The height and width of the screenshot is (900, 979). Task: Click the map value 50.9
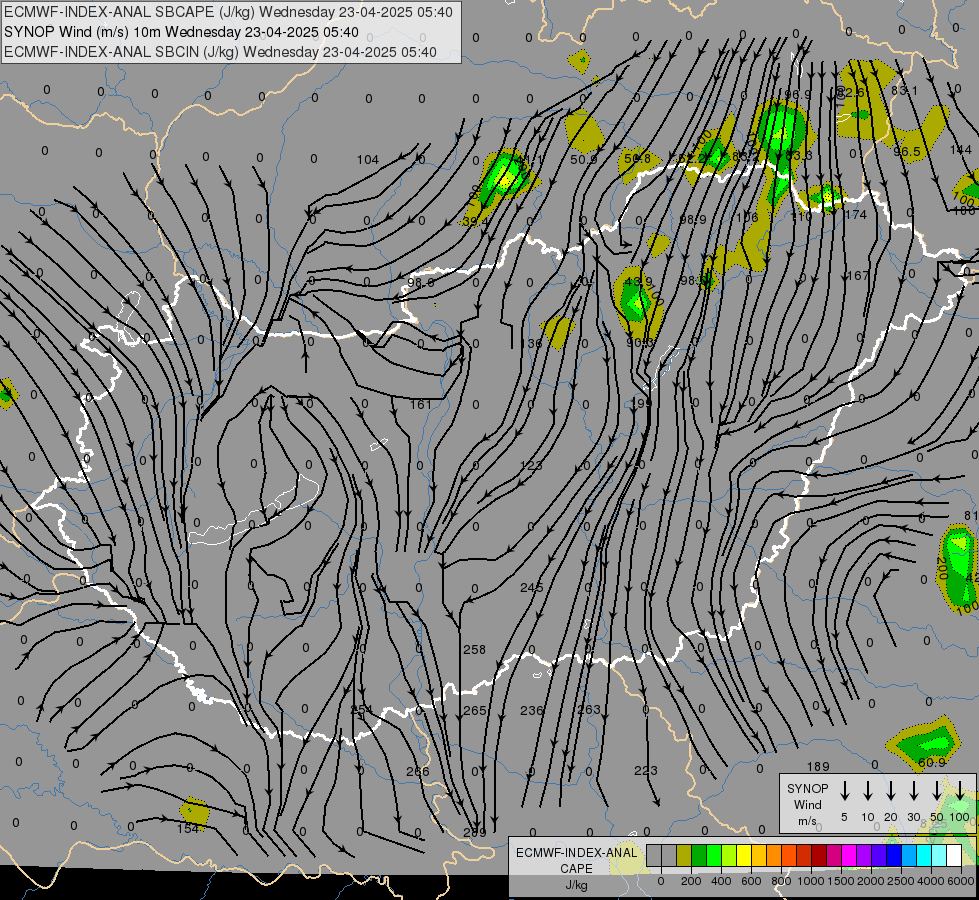(x=584, y=160)
